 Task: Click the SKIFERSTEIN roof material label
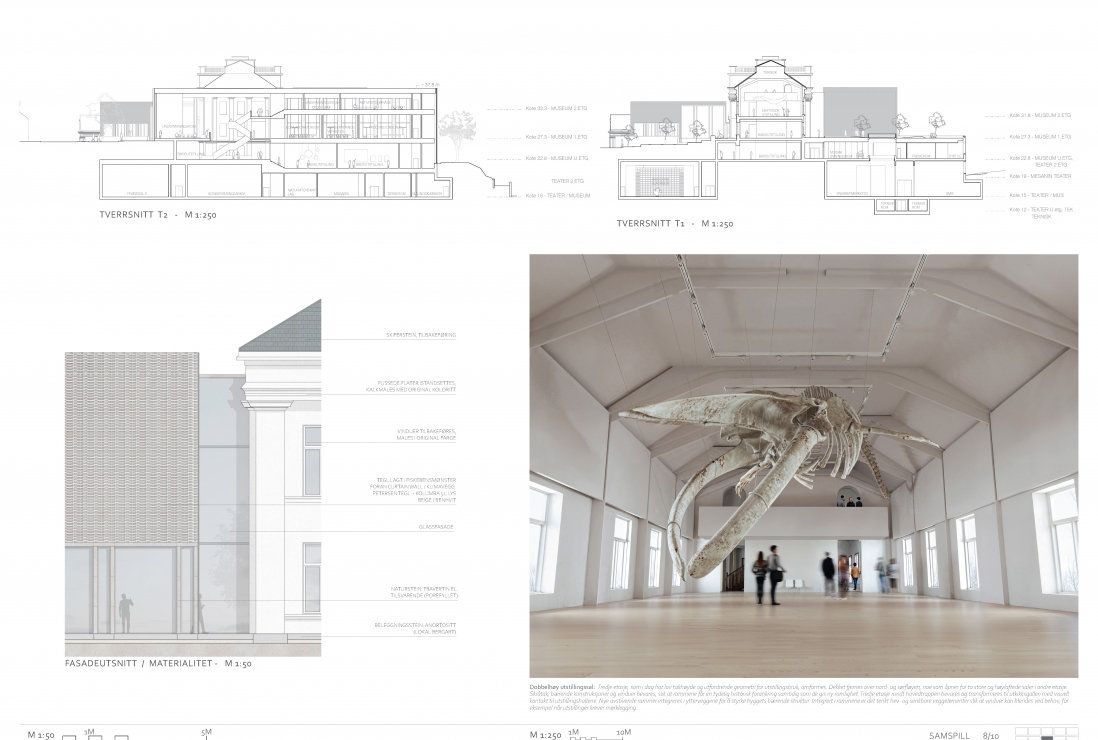tap(420, 336)
